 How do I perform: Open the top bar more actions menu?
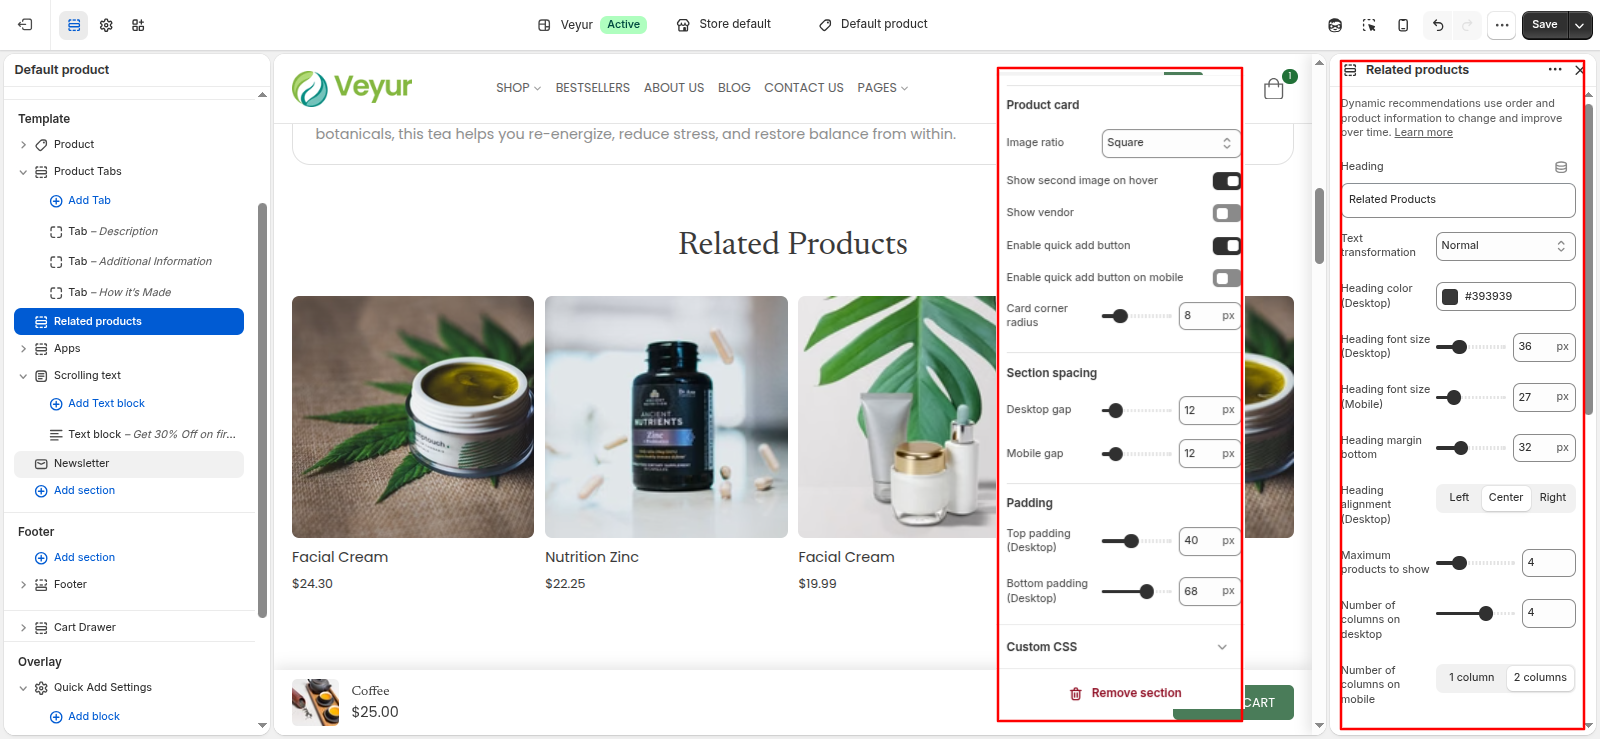[1502, 25]
